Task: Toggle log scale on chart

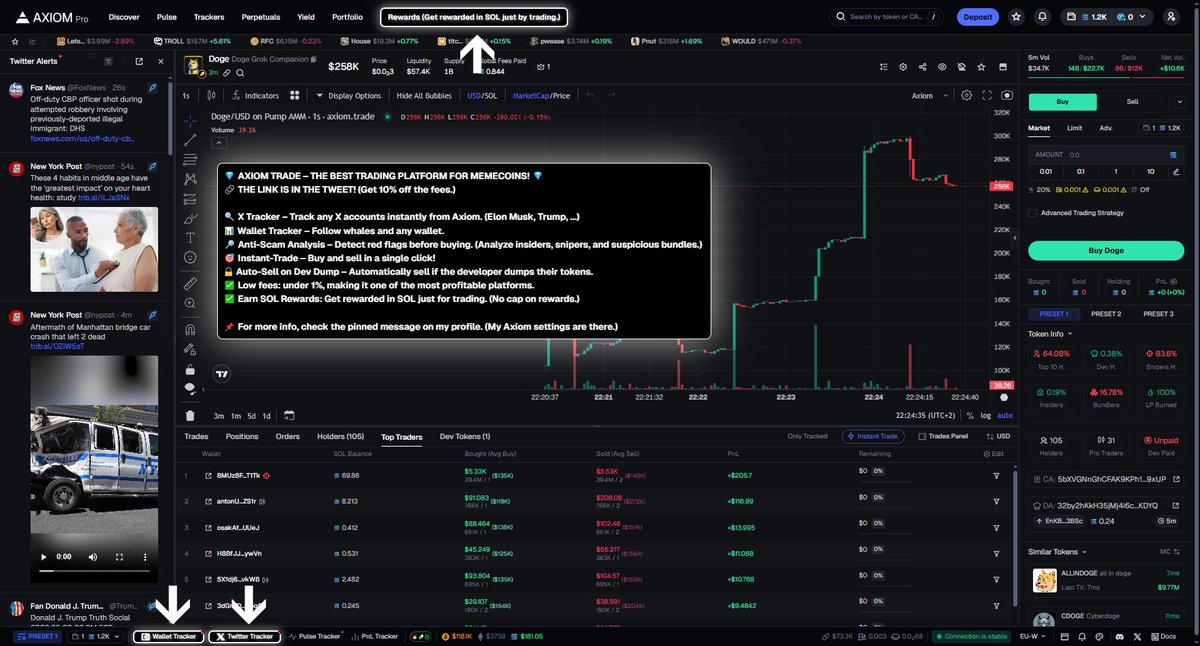Action: [987, 415]
